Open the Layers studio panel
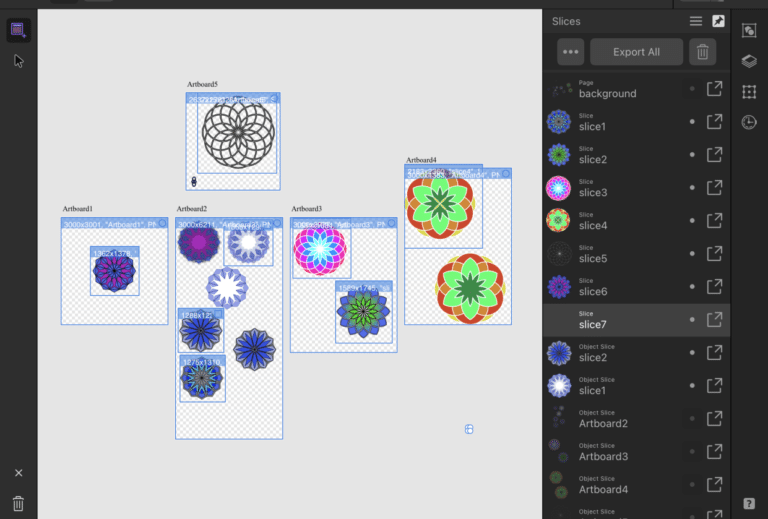768x519 pixels. tap(749, 61)
